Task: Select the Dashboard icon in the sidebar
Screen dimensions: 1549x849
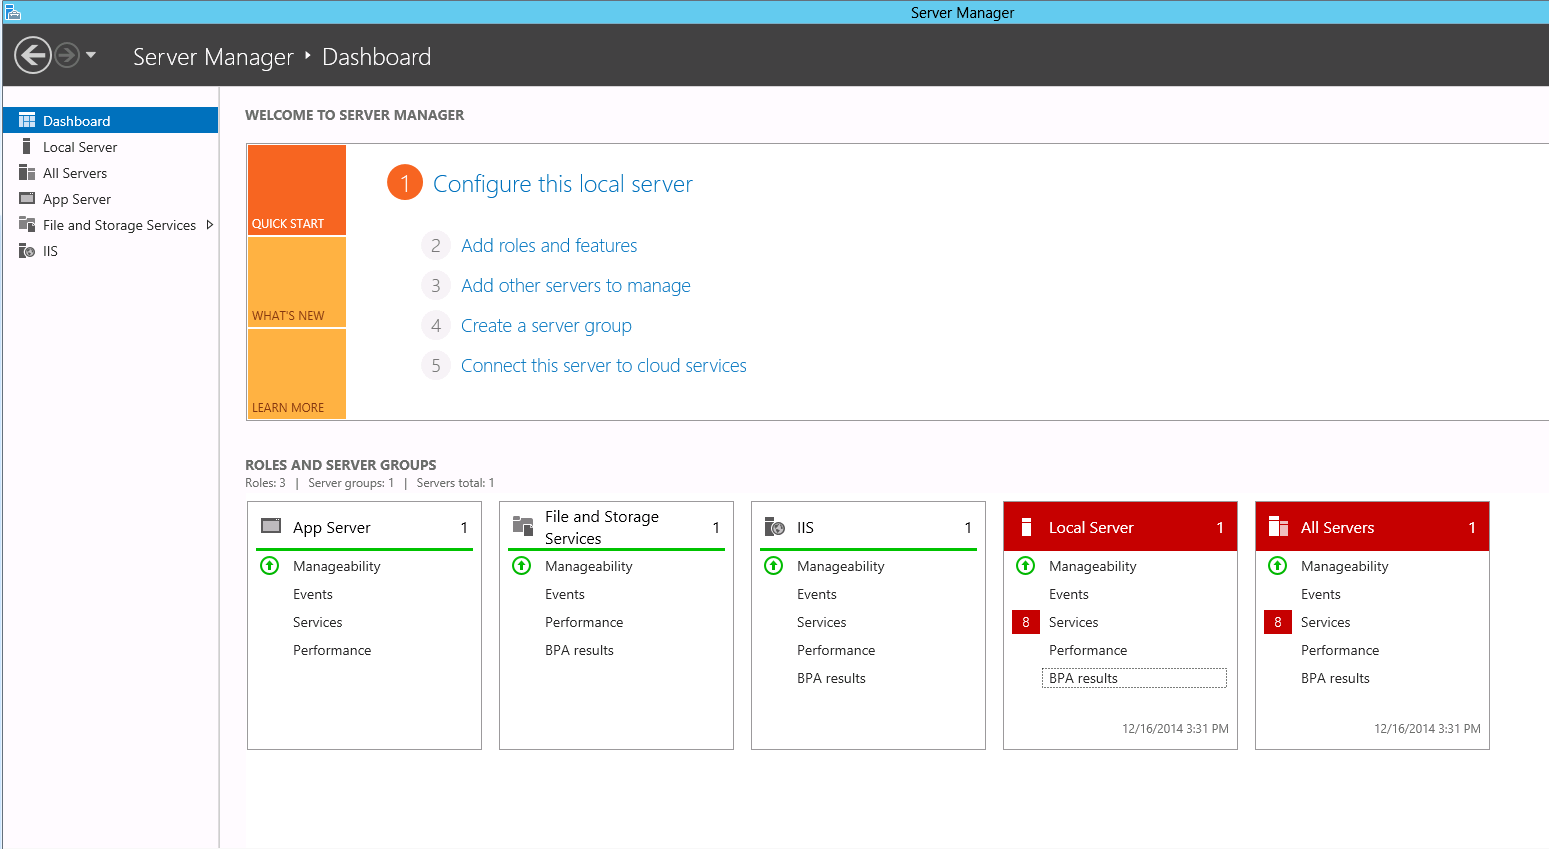Action: [x=27, y=120]
